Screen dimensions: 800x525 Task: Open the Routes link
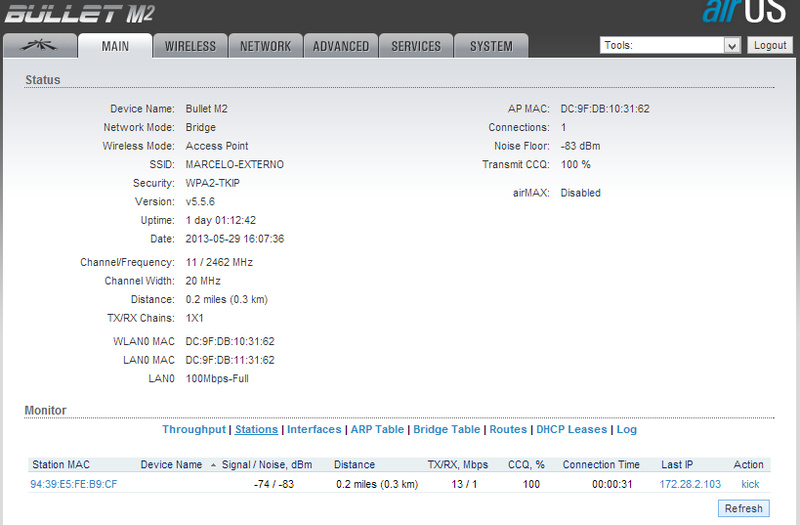[x=508, y=430]
